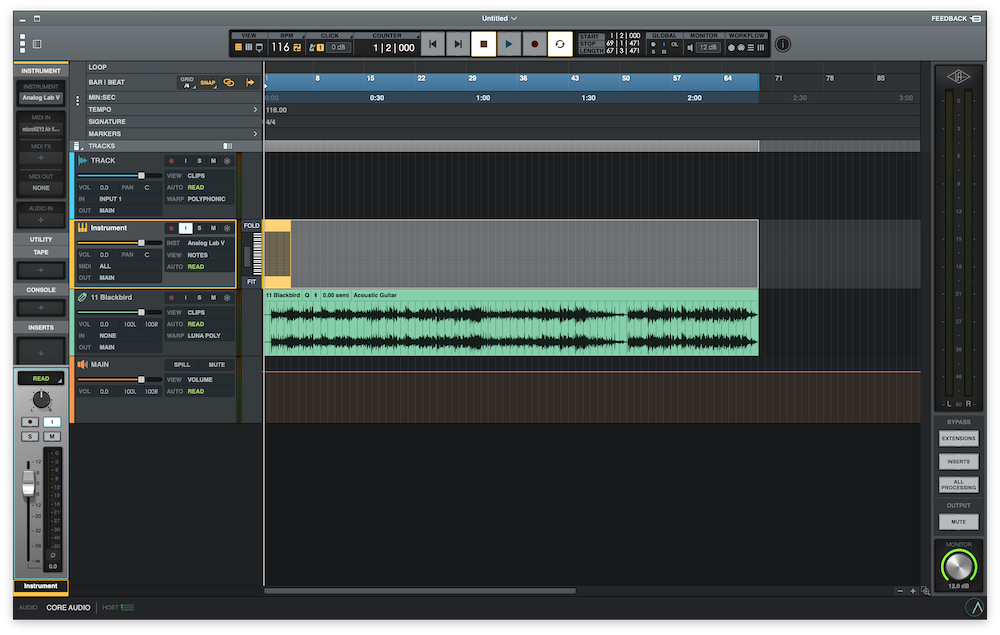Expand the MARKERS ruler row chevron
The width and height of the screenshot is (1000, 635).
[255, 134]
